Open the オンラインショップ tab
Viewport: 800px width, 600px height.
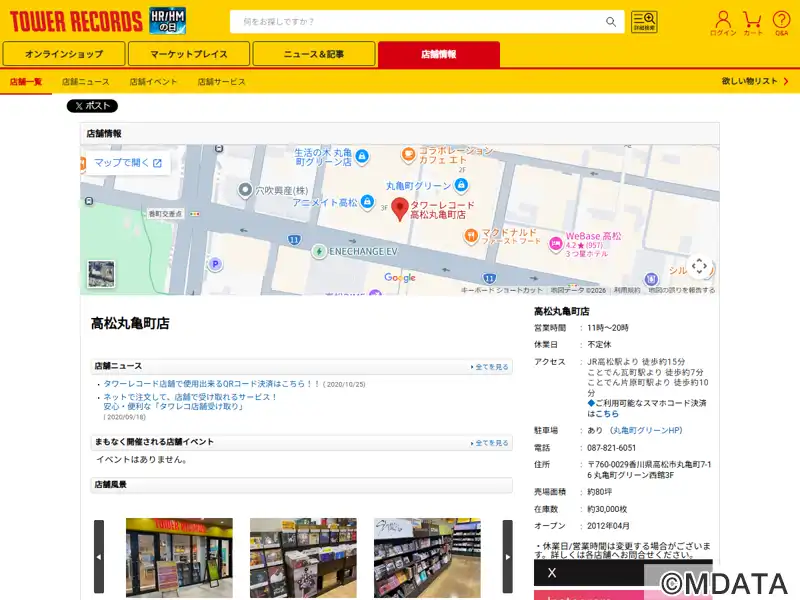pos(64,54)
